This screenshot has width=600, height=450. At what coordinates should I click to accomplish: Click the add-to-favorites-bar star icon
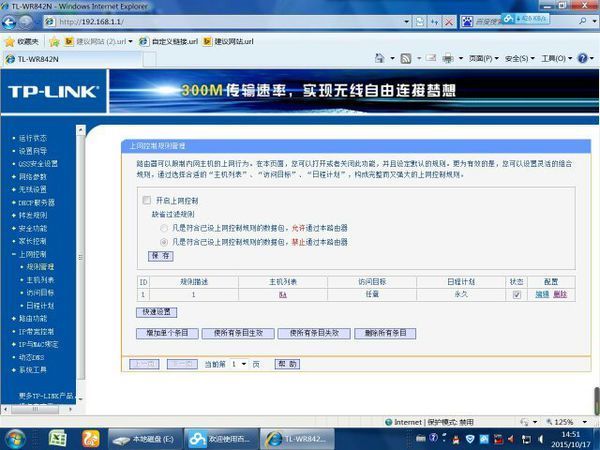[x=54, y=42]
